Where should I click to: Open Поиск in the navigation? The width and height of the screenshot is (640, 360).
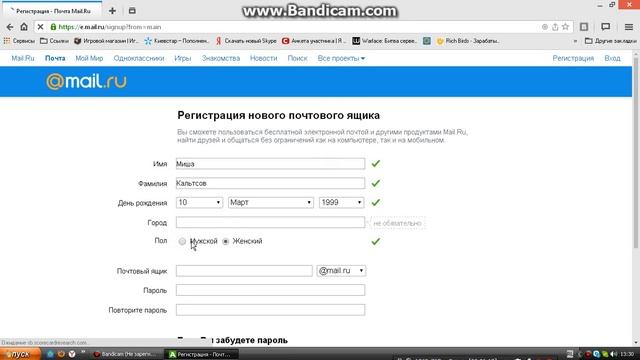tap(297, 58)
